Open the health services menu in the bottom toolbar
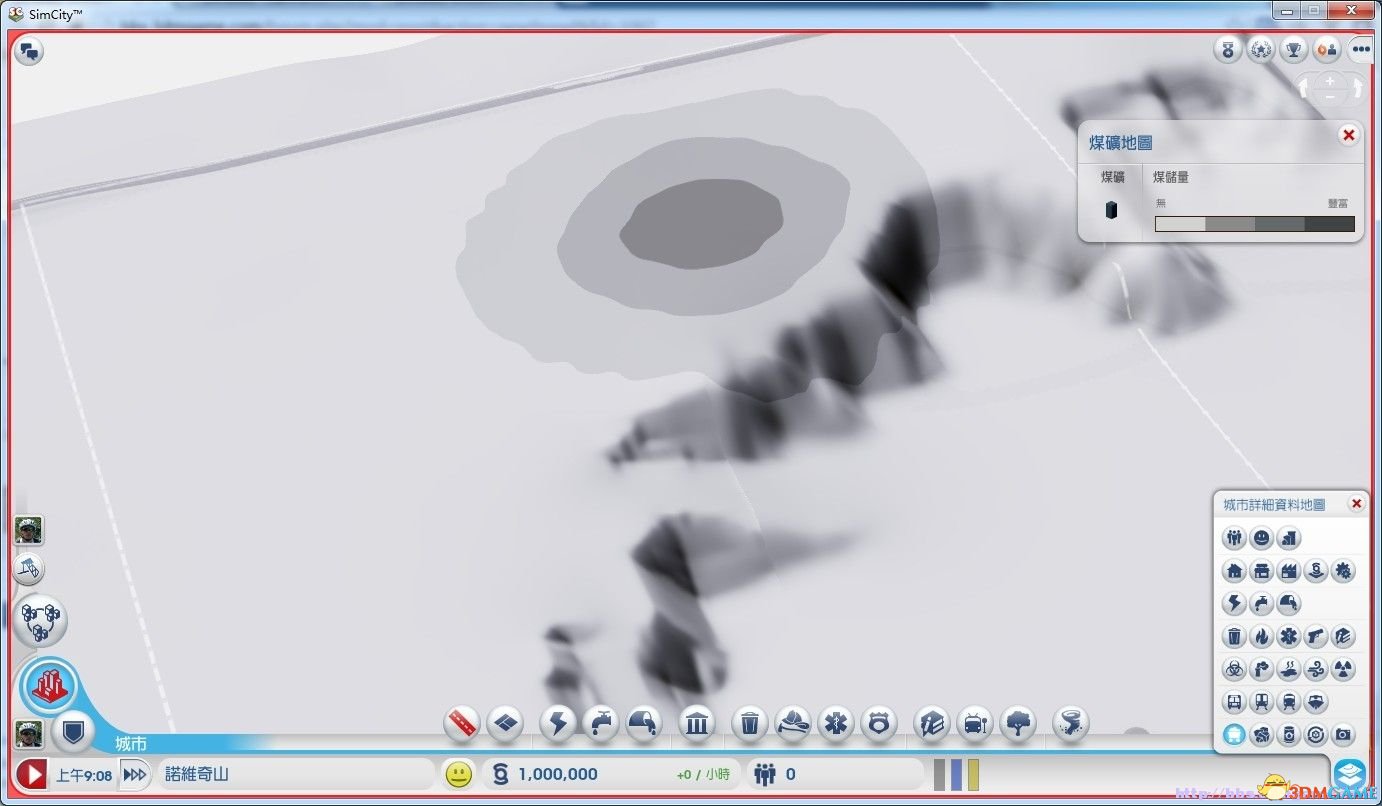This screenshot has width=1382, height=806. 836,722
